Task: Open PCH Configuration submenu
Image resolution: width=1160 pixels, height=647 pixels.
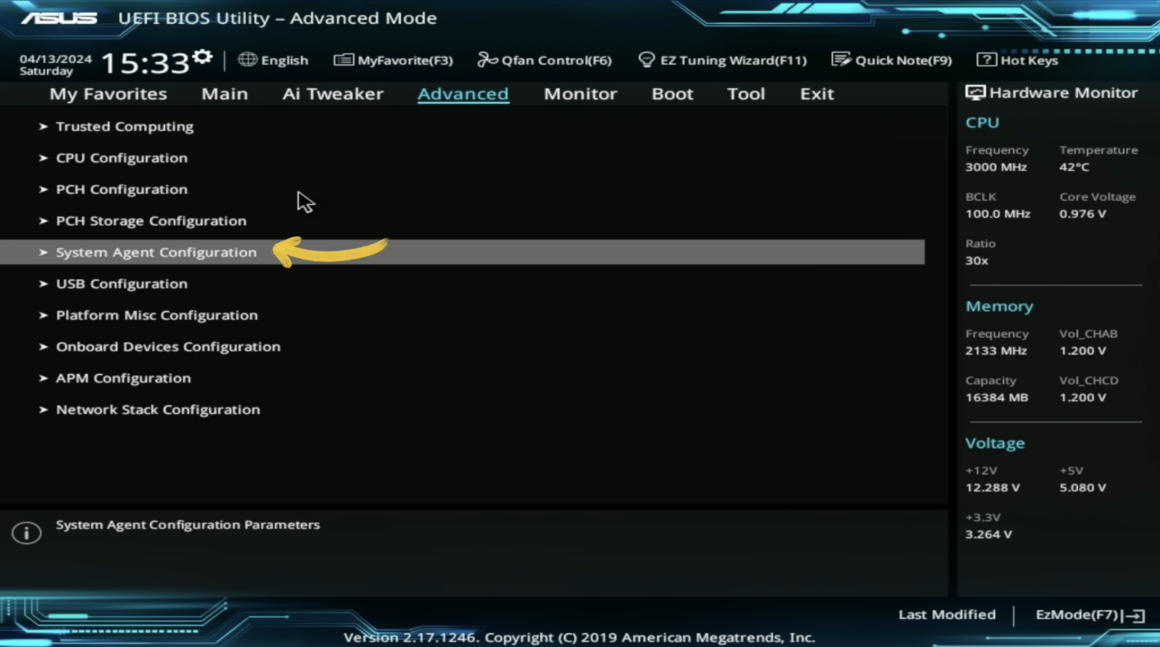Action: tap(122, 189)
